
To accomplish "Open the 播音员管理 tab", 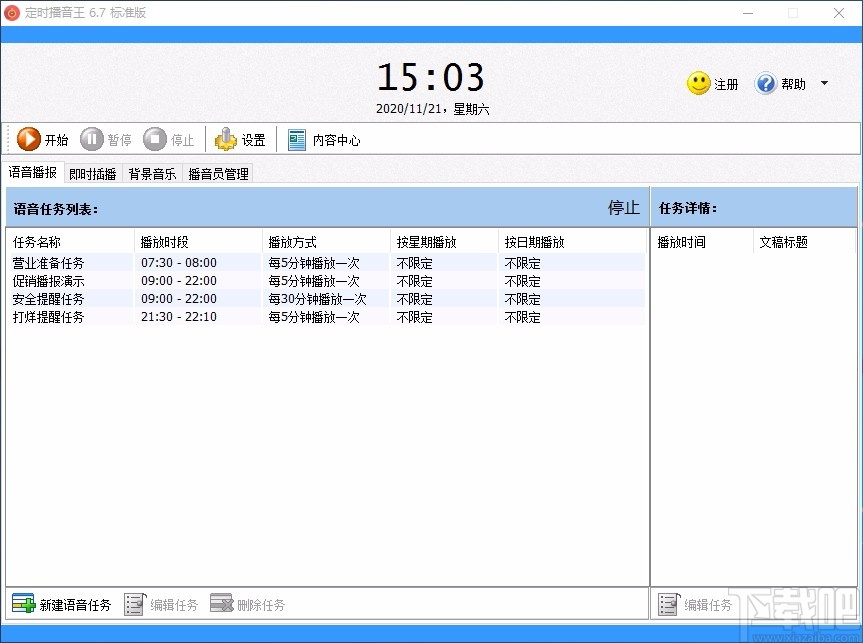I will [x=219, y=173].
